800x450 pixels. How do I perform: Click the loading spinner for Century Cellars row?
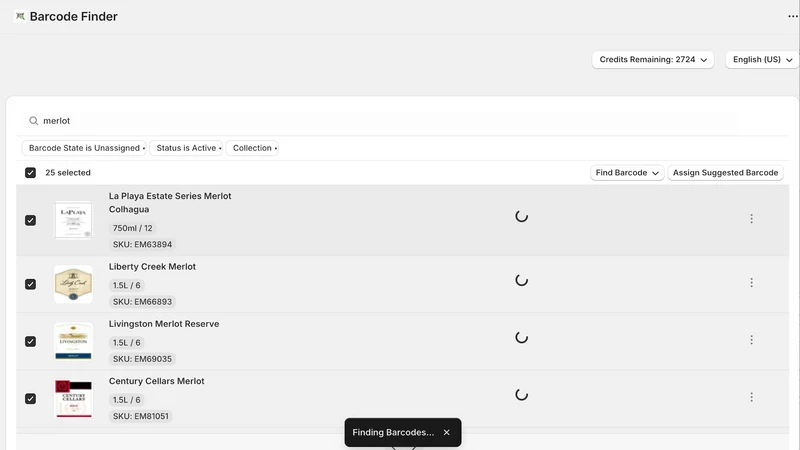pos(521,394)
